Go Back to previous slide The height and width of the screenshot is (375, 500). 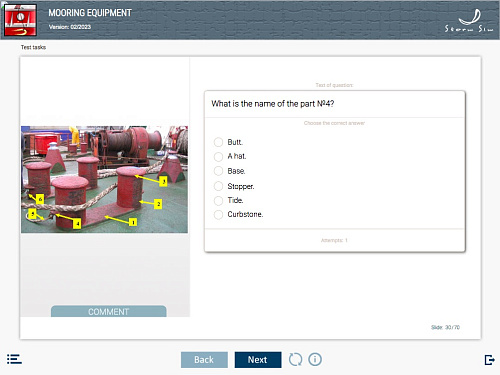click(204, 360)
